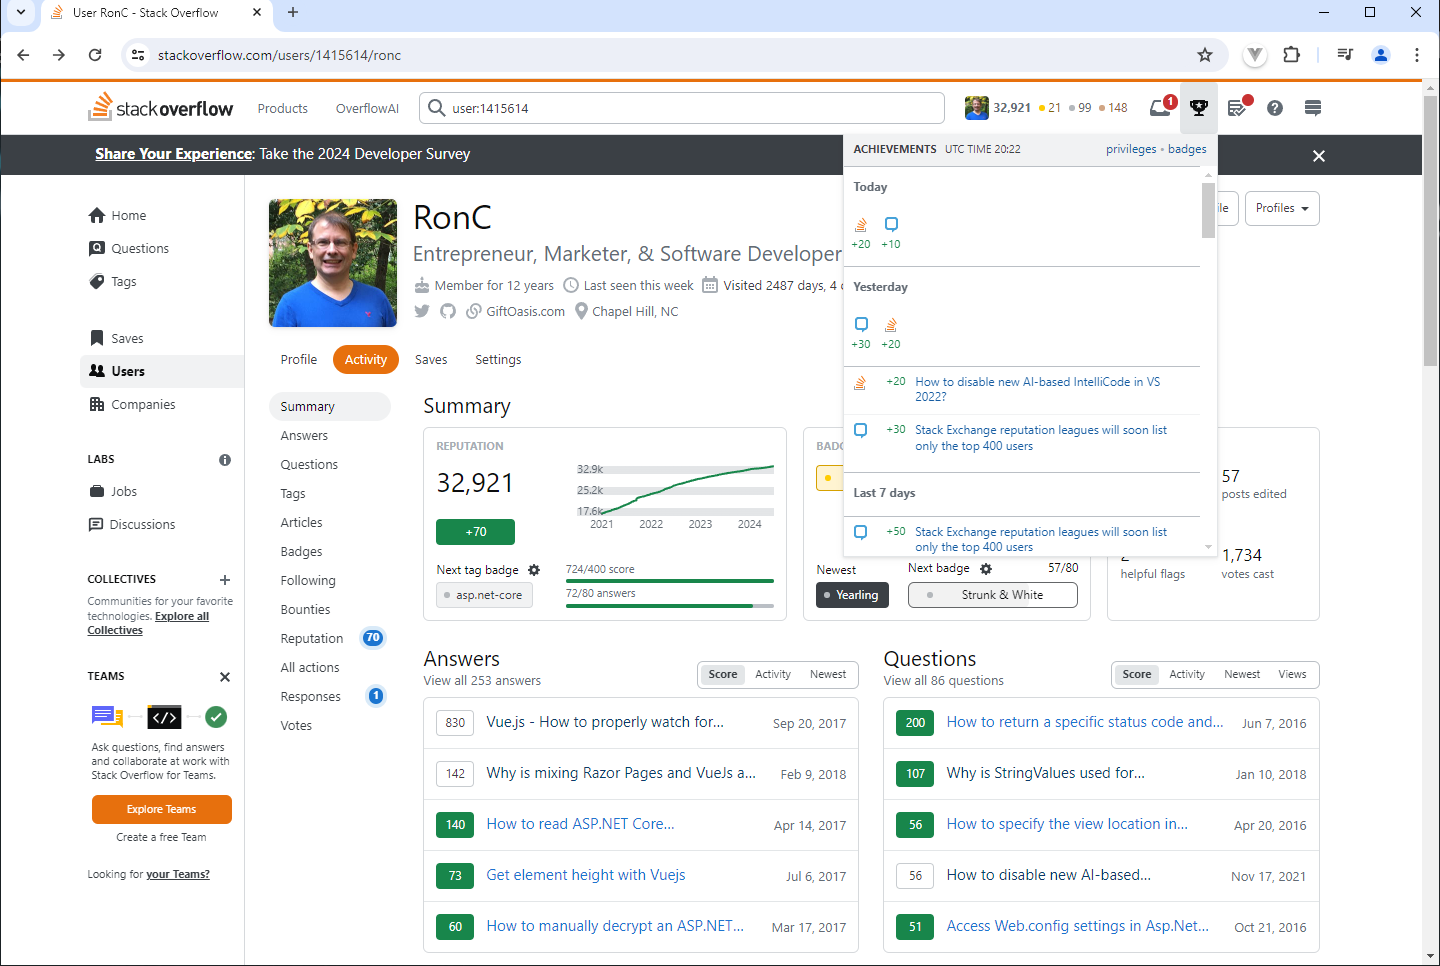Switch to the Settings tab
This screenshot has height=966, width=1440.
(x=498, y=359)
